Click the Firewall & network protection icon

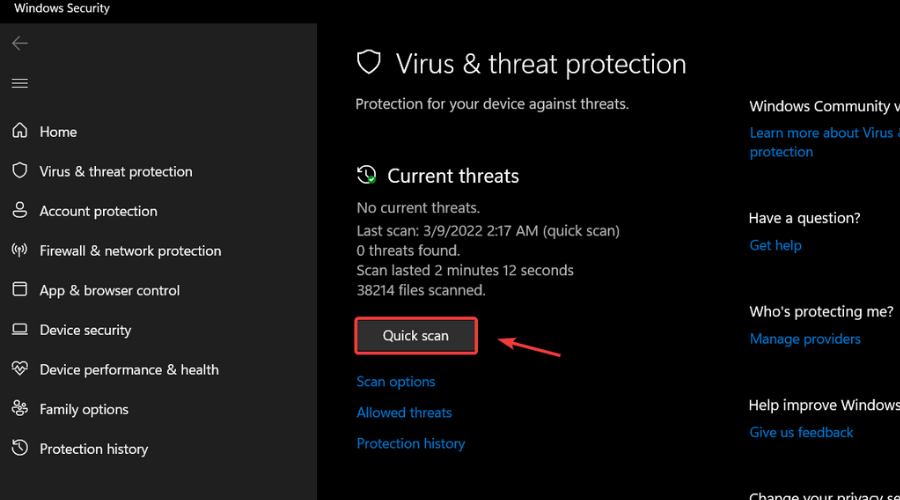tap(20, 250)
